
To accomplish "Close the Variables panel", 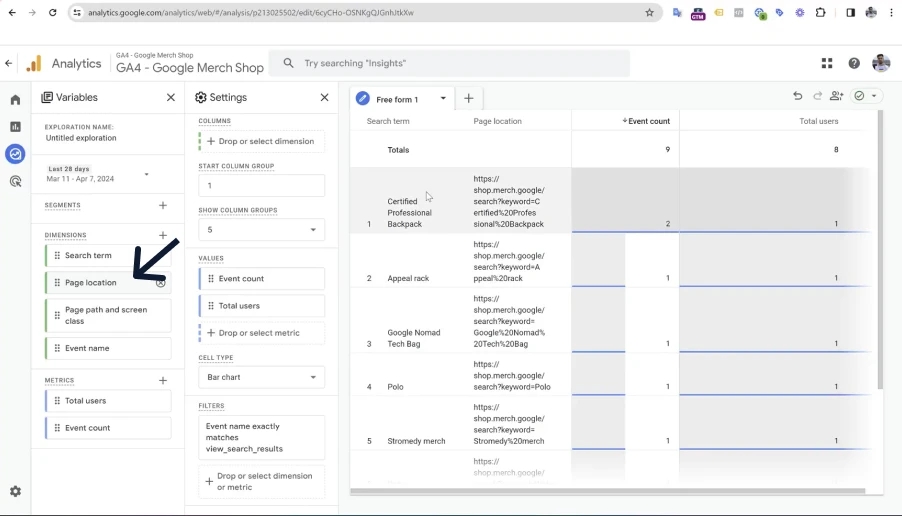I will pos(171,97).
